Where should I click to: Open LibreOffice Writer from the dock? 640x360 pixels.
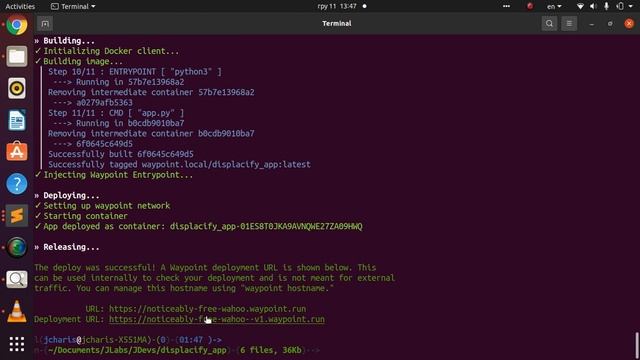[17, 120]
